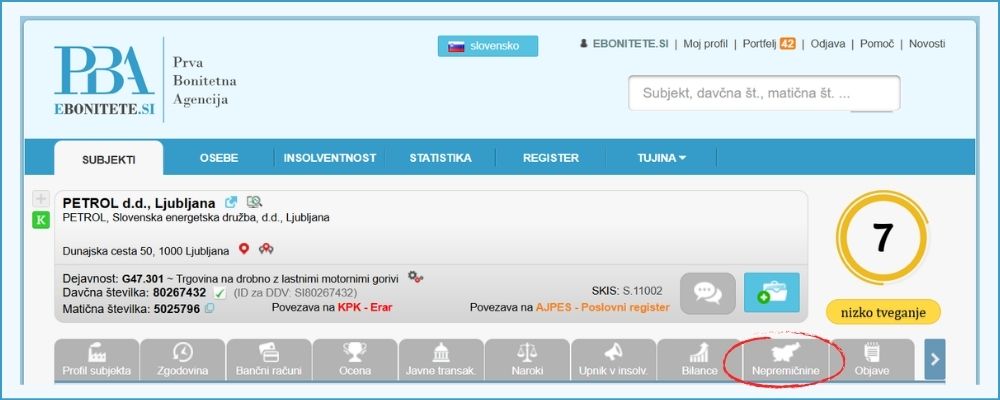Viewport: 1000px width, 400px height.
Task: Open the Bančni računi tab
Action: click(x=269, y=360)
